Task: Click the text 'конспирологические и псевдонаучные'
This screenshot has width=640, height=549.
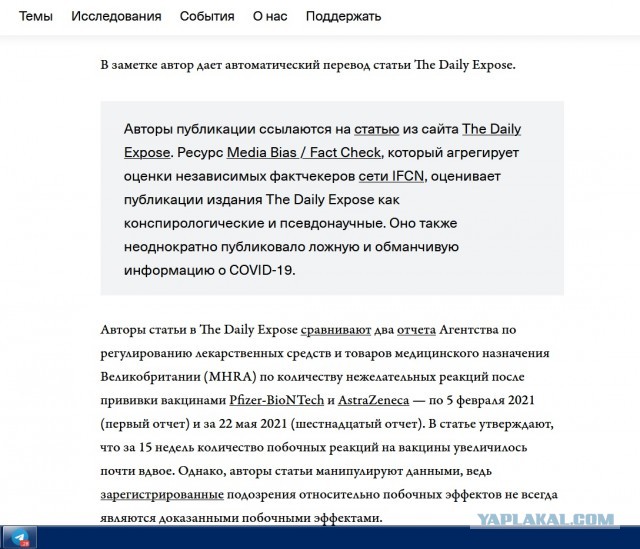Action: coord(254,223)
